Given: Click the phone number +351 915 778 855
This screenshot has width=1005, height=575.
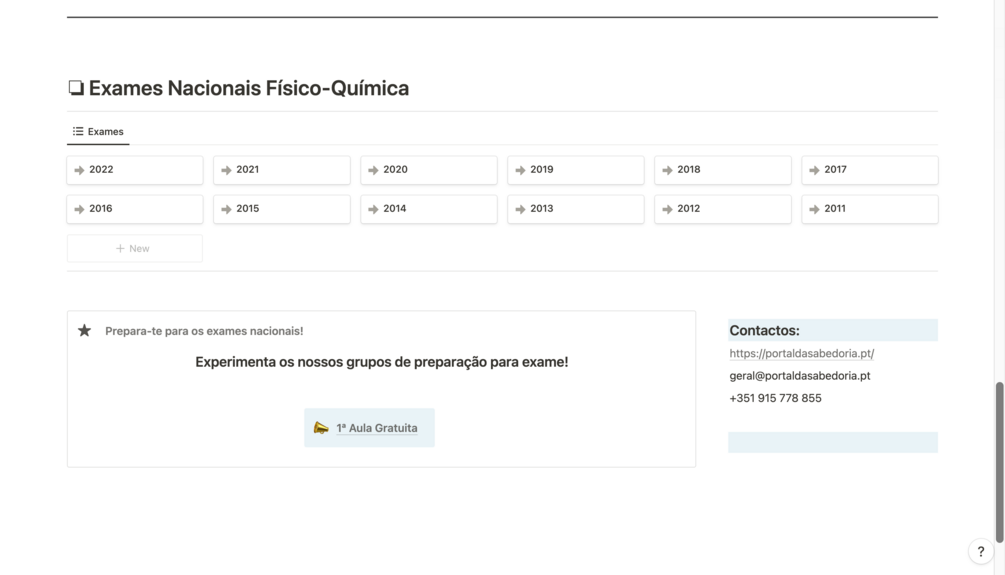Looking at the screenshot, I should click(775, 398).
